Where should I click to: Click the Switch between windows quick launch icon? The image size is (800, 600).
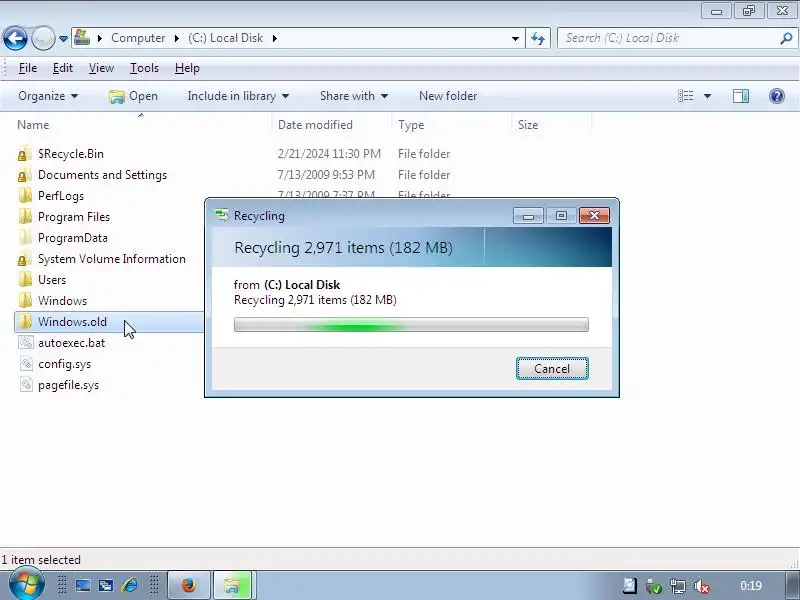click(106, 585)
